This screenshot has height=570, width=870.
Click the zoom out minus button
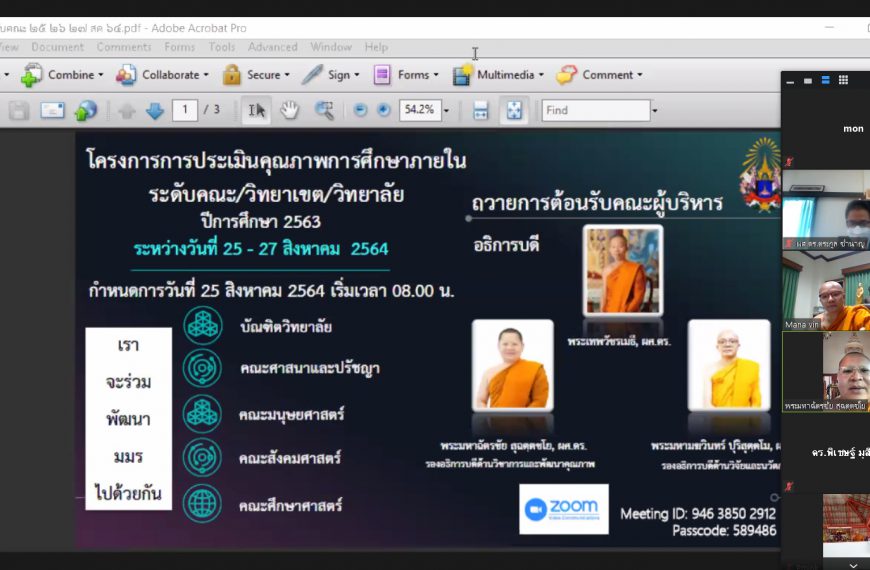(x=360, y=110)
